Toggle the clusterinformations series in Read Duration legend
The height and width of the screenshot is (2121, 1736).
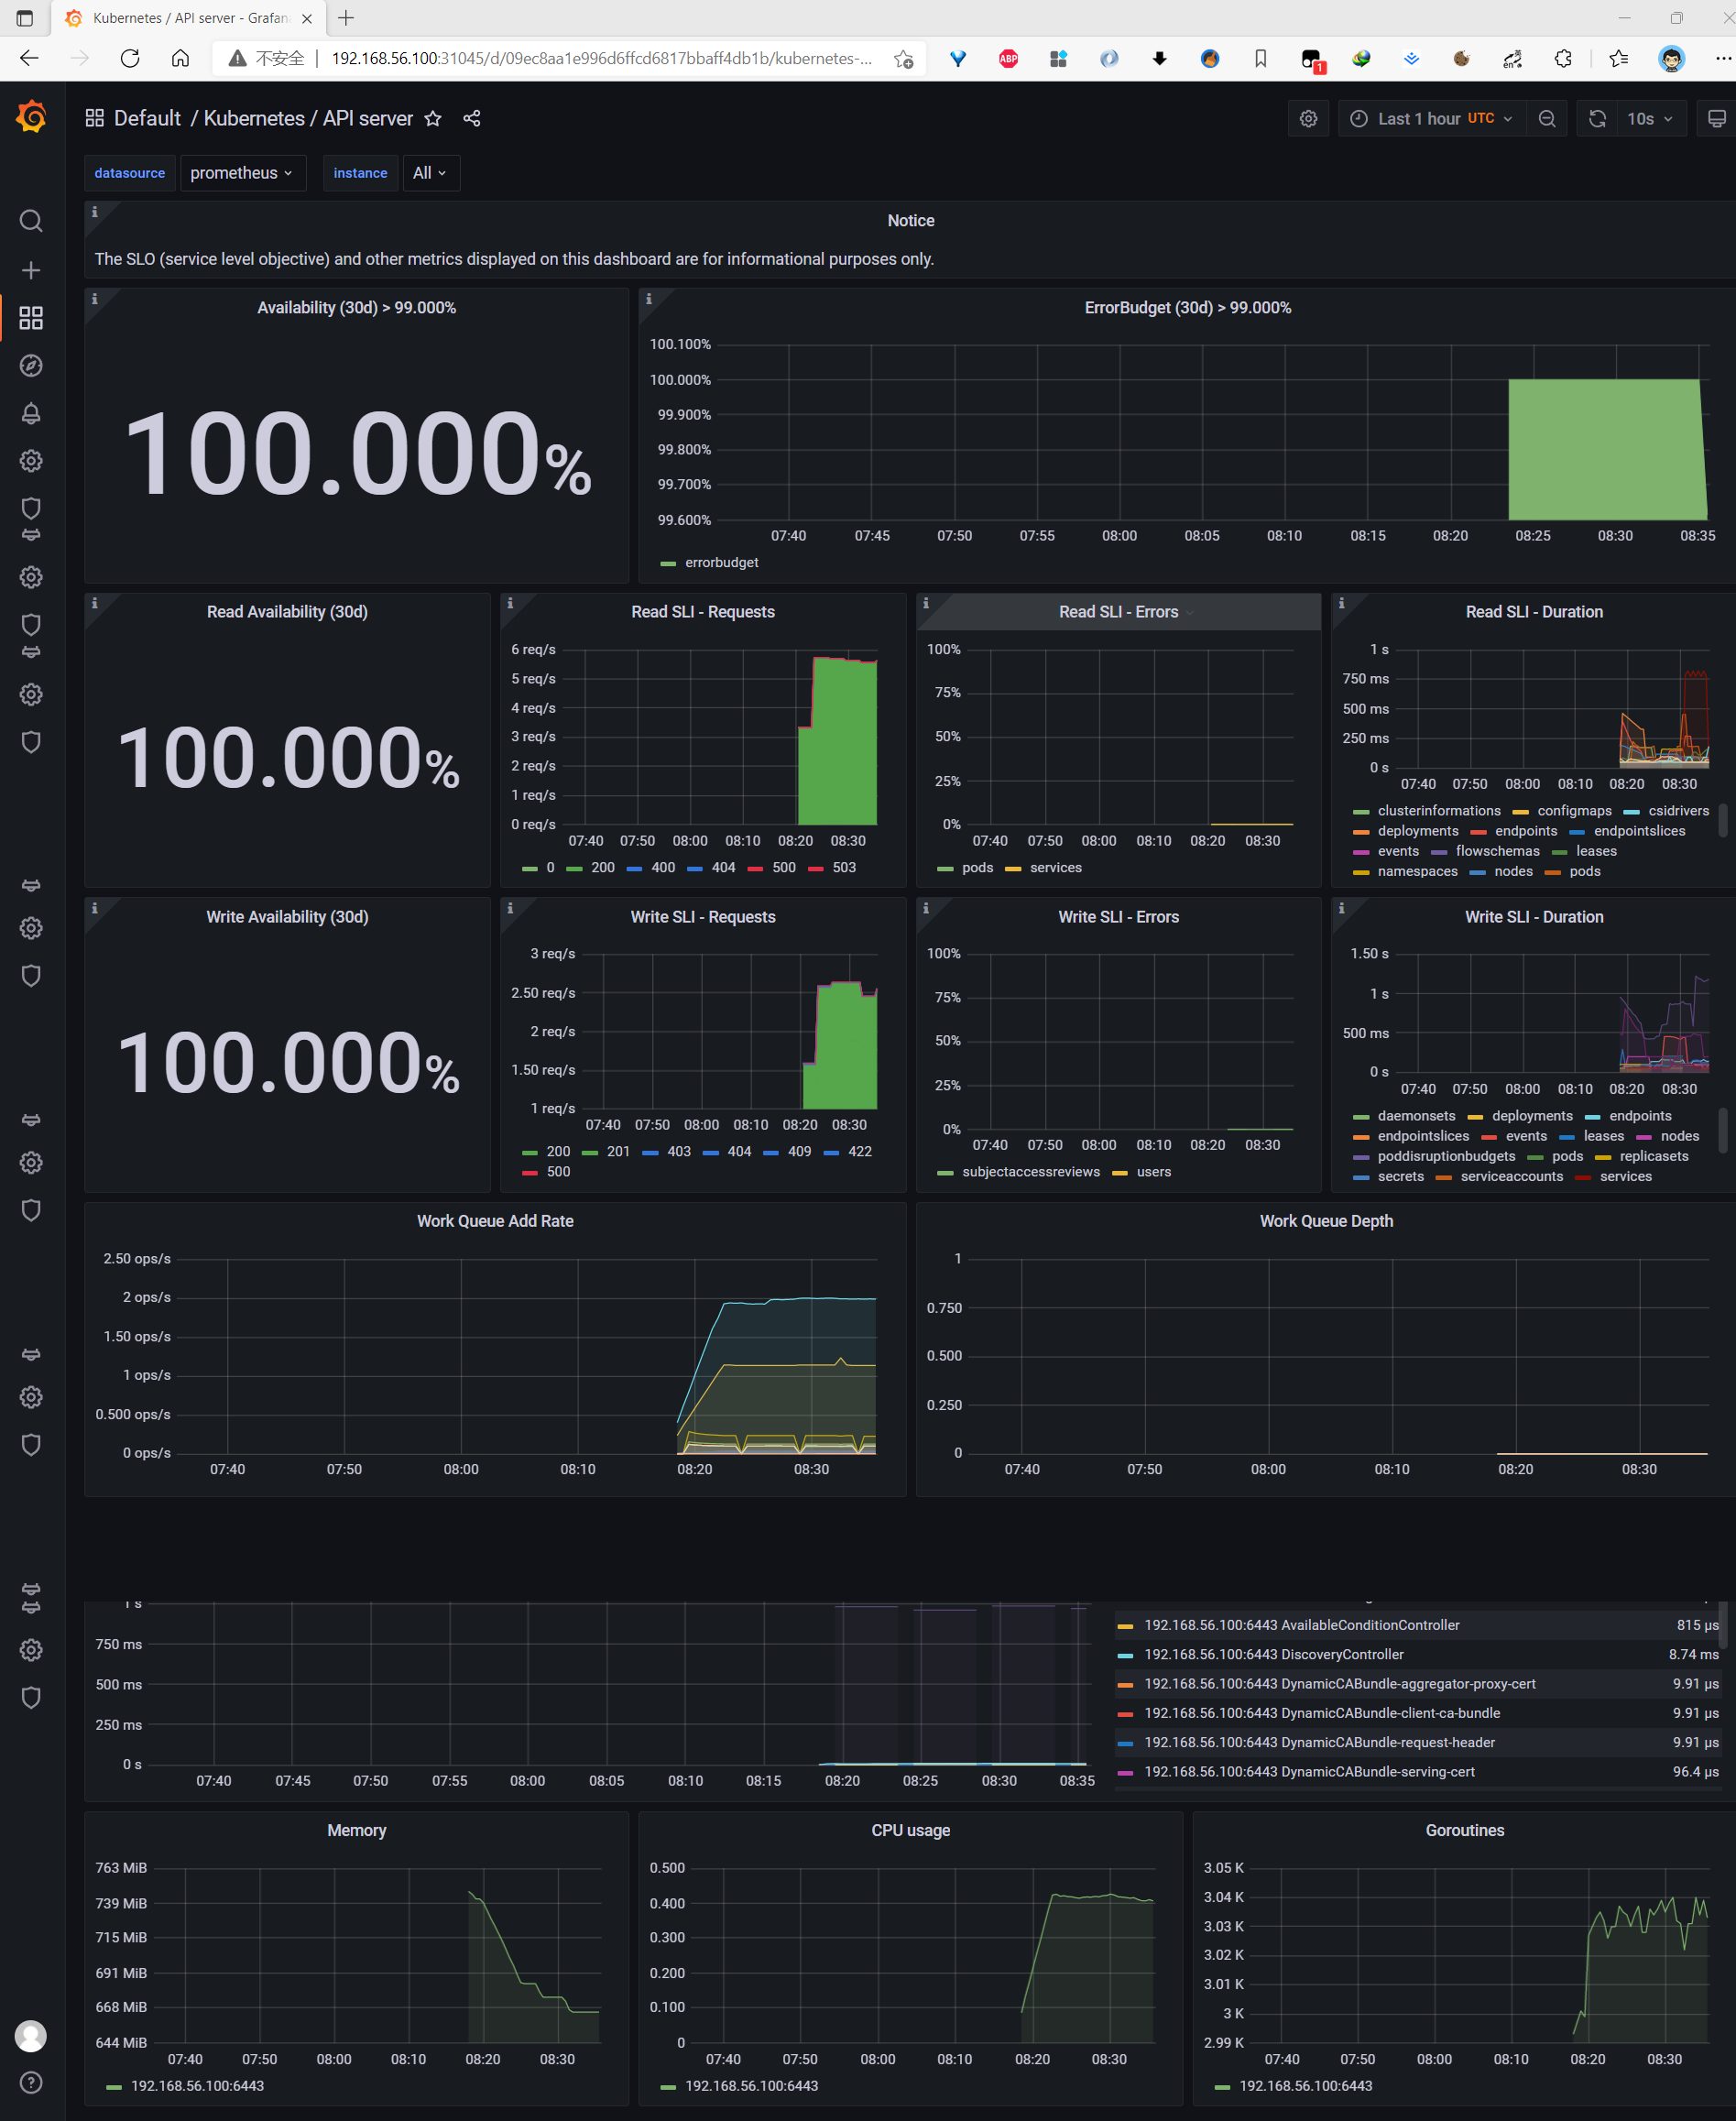pyautogui.click(x=1438, y=811)
